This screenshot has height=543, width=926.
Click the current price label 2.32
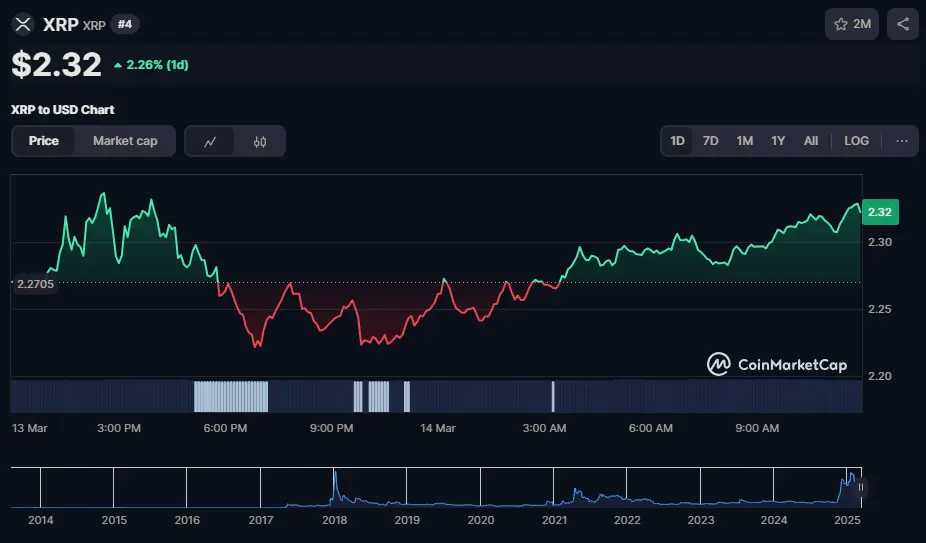[x=880, y=212]
